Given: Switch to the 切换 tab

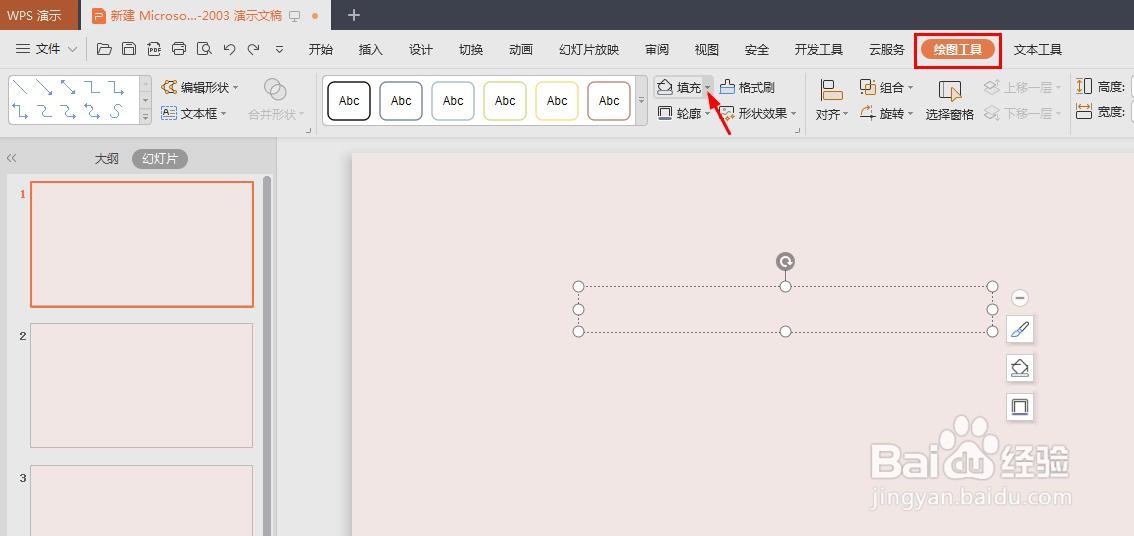Looking at the screenshot, I should pos(471,49).
